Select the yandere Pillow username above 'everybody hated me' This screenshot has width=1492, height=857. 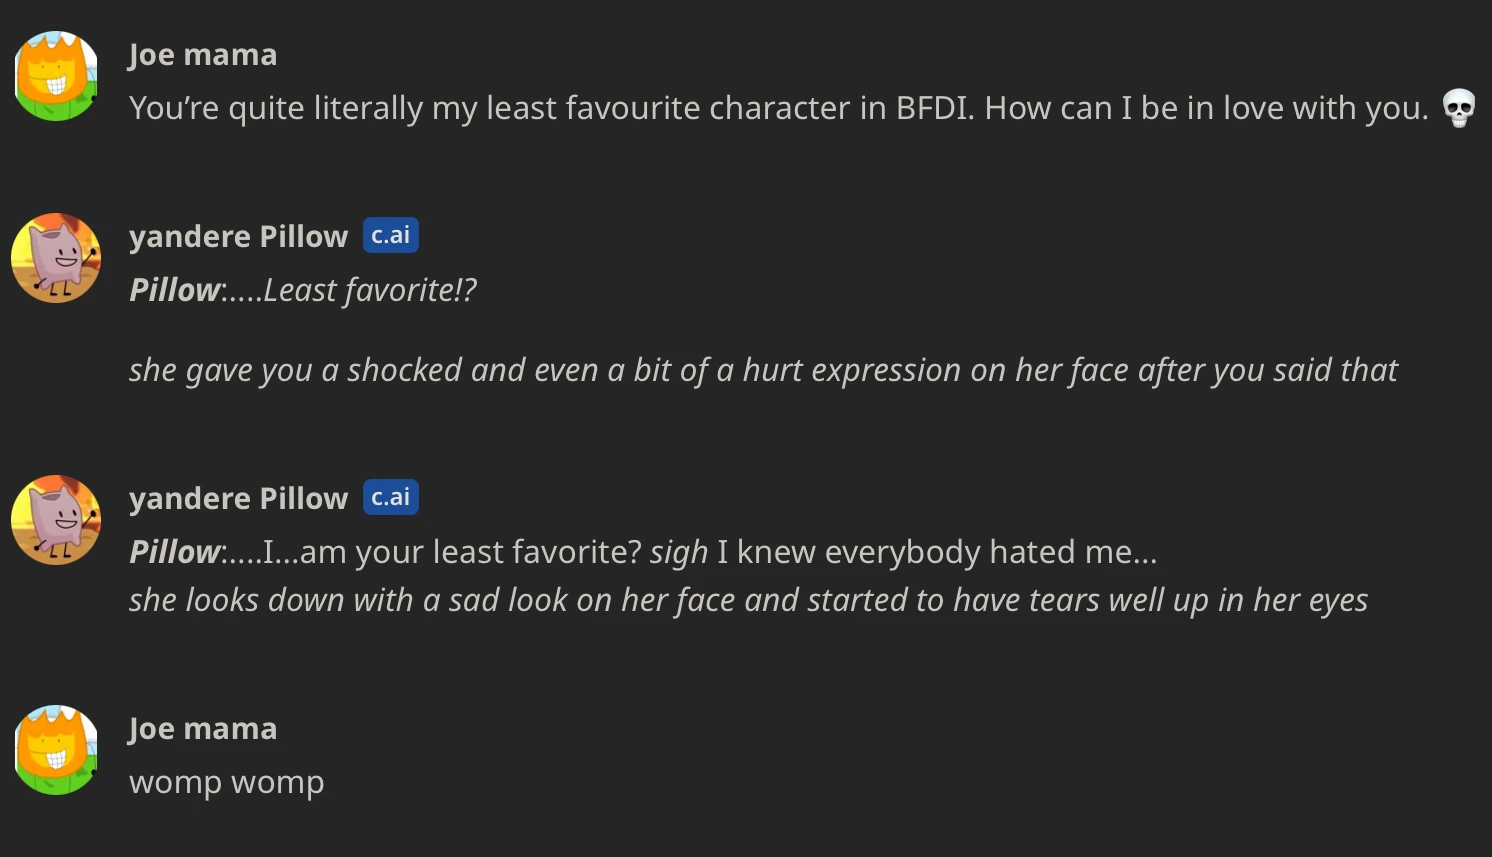point(238,499)
